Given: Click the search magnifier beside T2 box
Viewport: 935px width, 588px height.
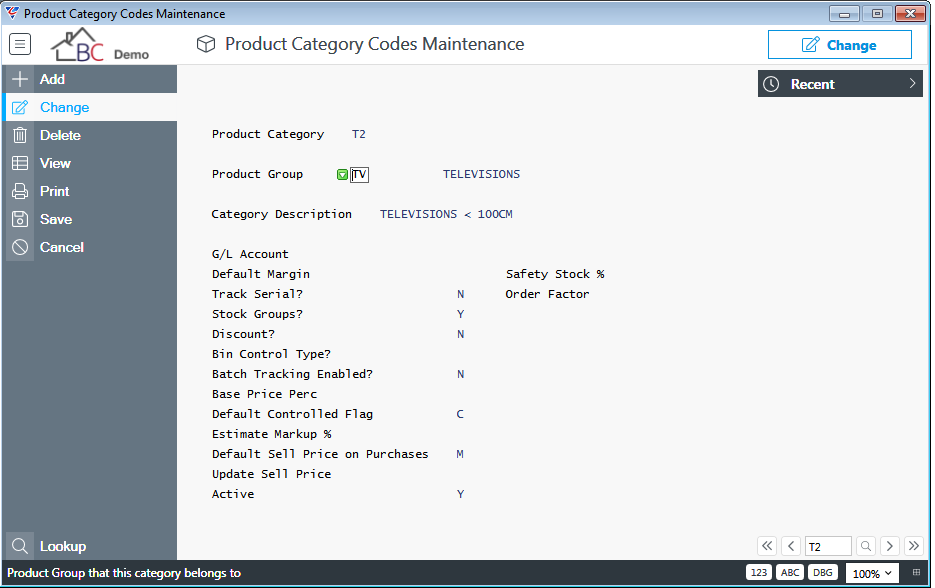Looking at the screenshot, I should tap(866, 546).
